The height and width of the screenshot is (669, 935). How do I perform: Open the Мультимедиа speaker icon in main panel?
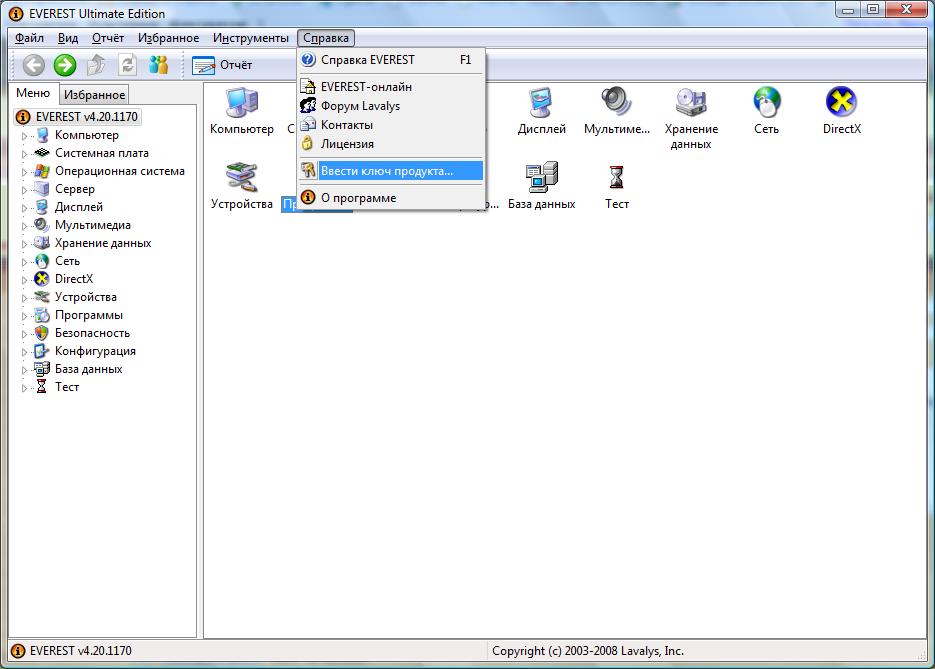tap(616, 102)
